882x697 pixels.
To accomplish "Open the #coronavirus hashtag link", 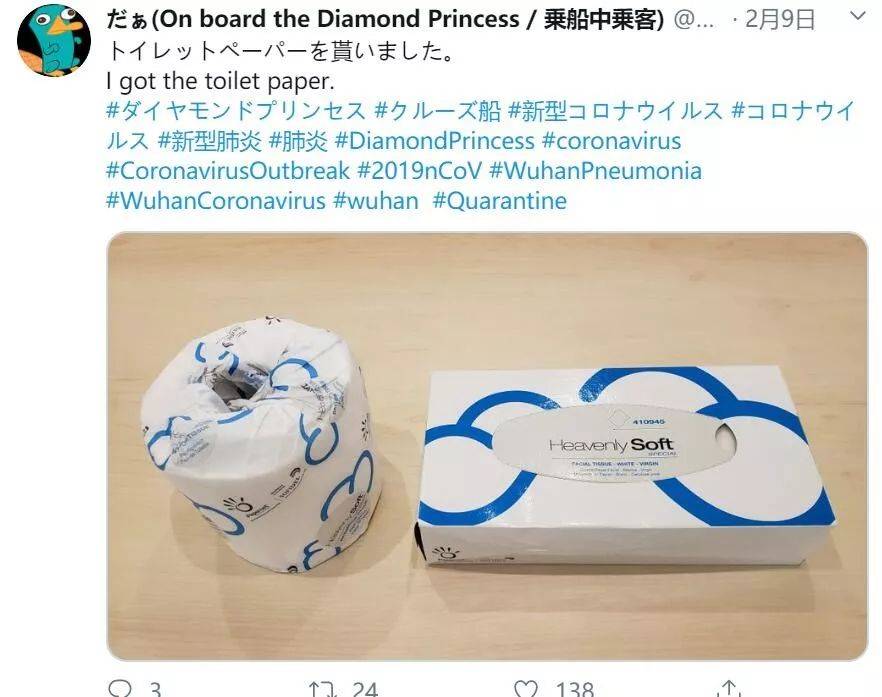I will pyautogui.click(x=611, y=141).
